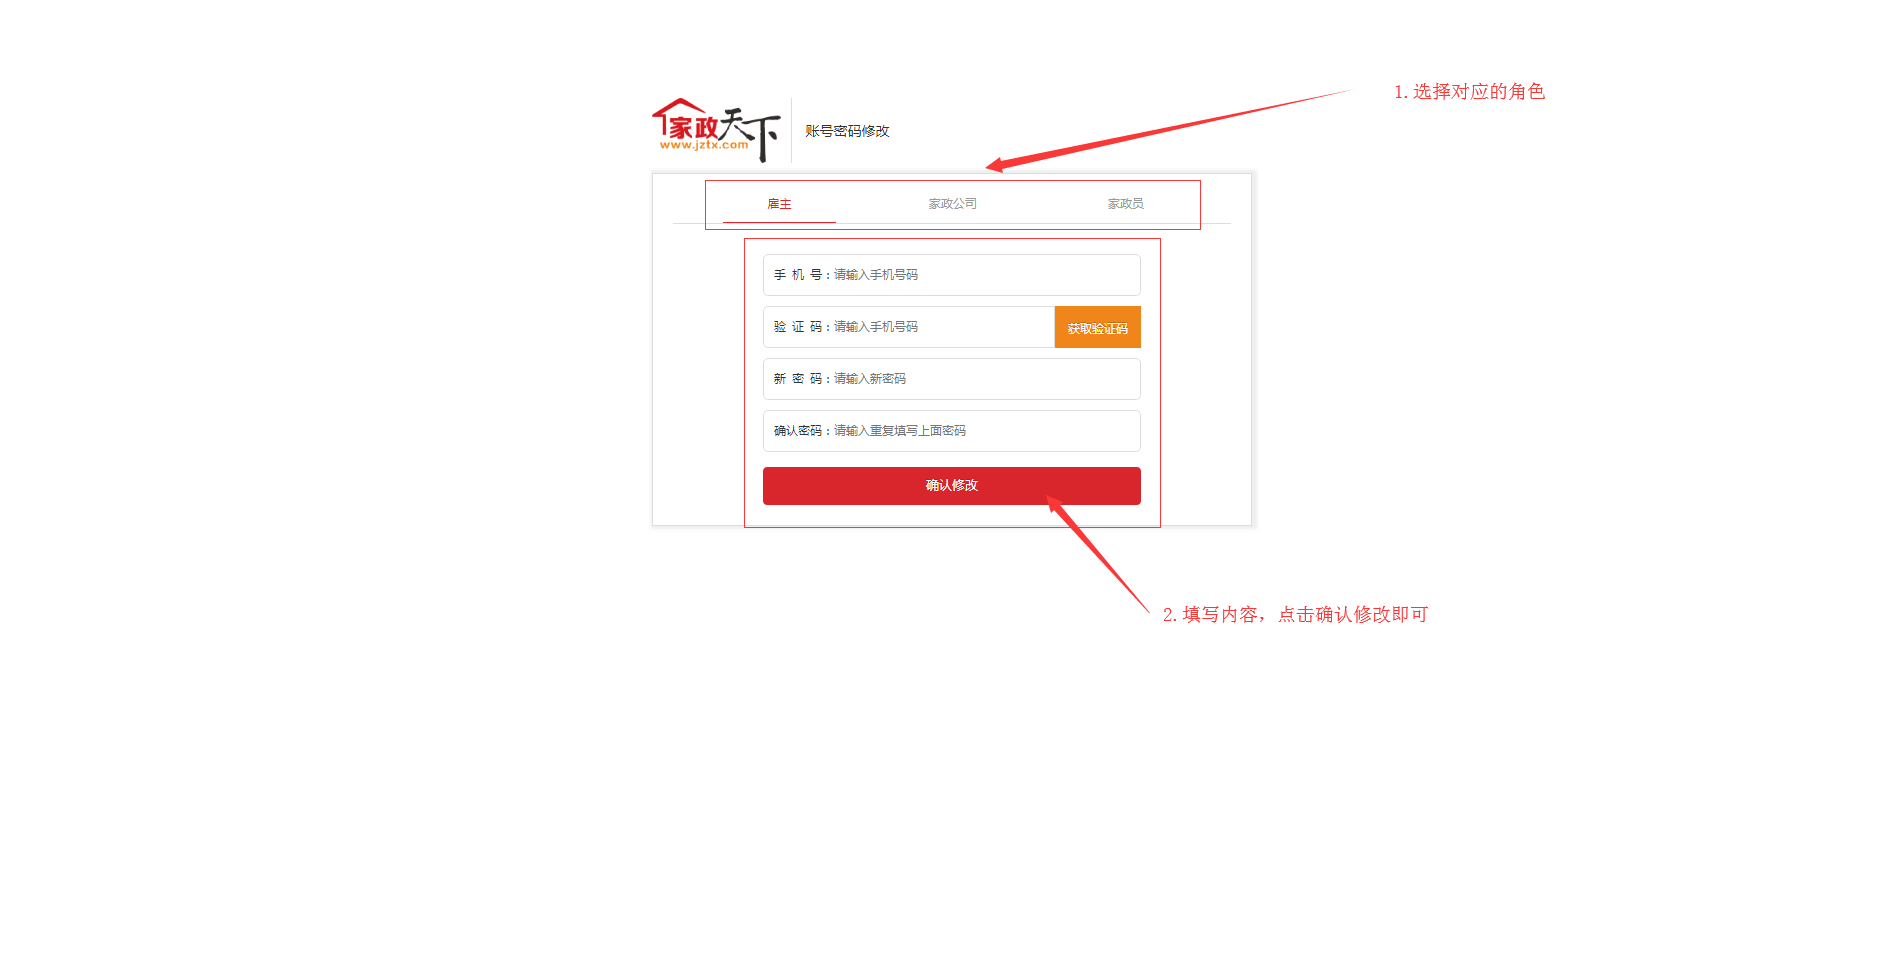Focus the 新密码 input field
This screenshot has height=958, width=1904.
pos(951,379)
